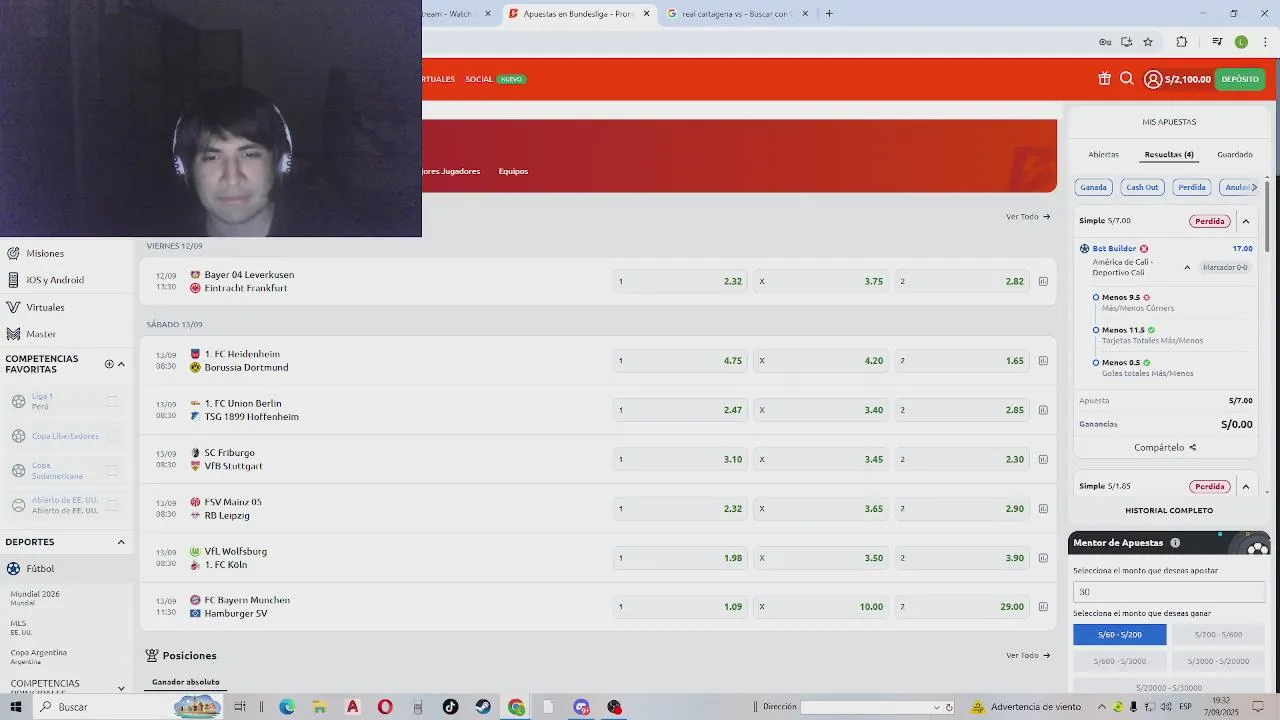Image resolution: width=1280 pixels, height=720 pixels.
Task: Open Steam from the taskbar
Action: point(483,707)
